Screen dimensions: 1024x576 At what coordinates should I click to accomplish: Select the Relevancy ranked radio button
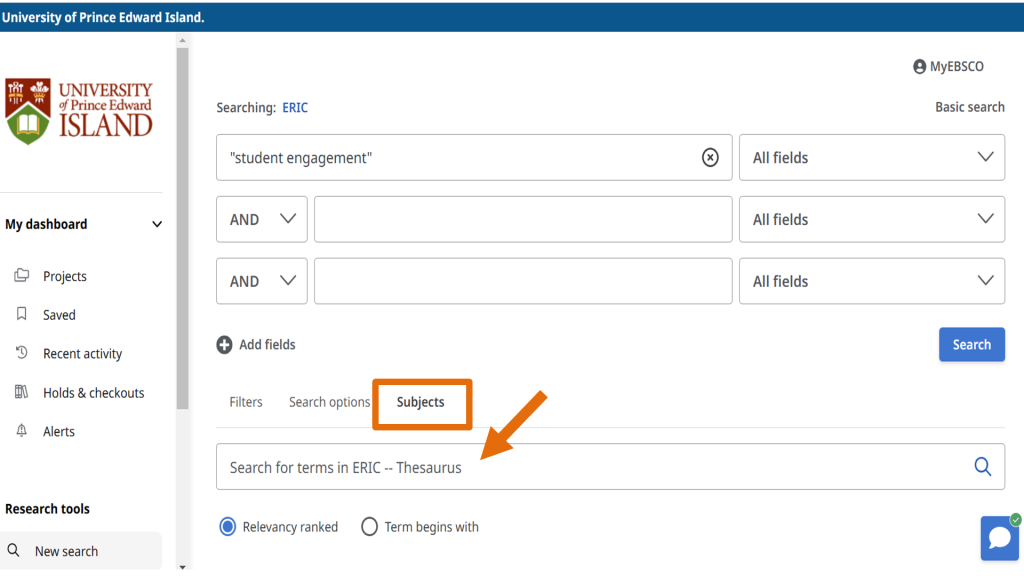(228, 527)
